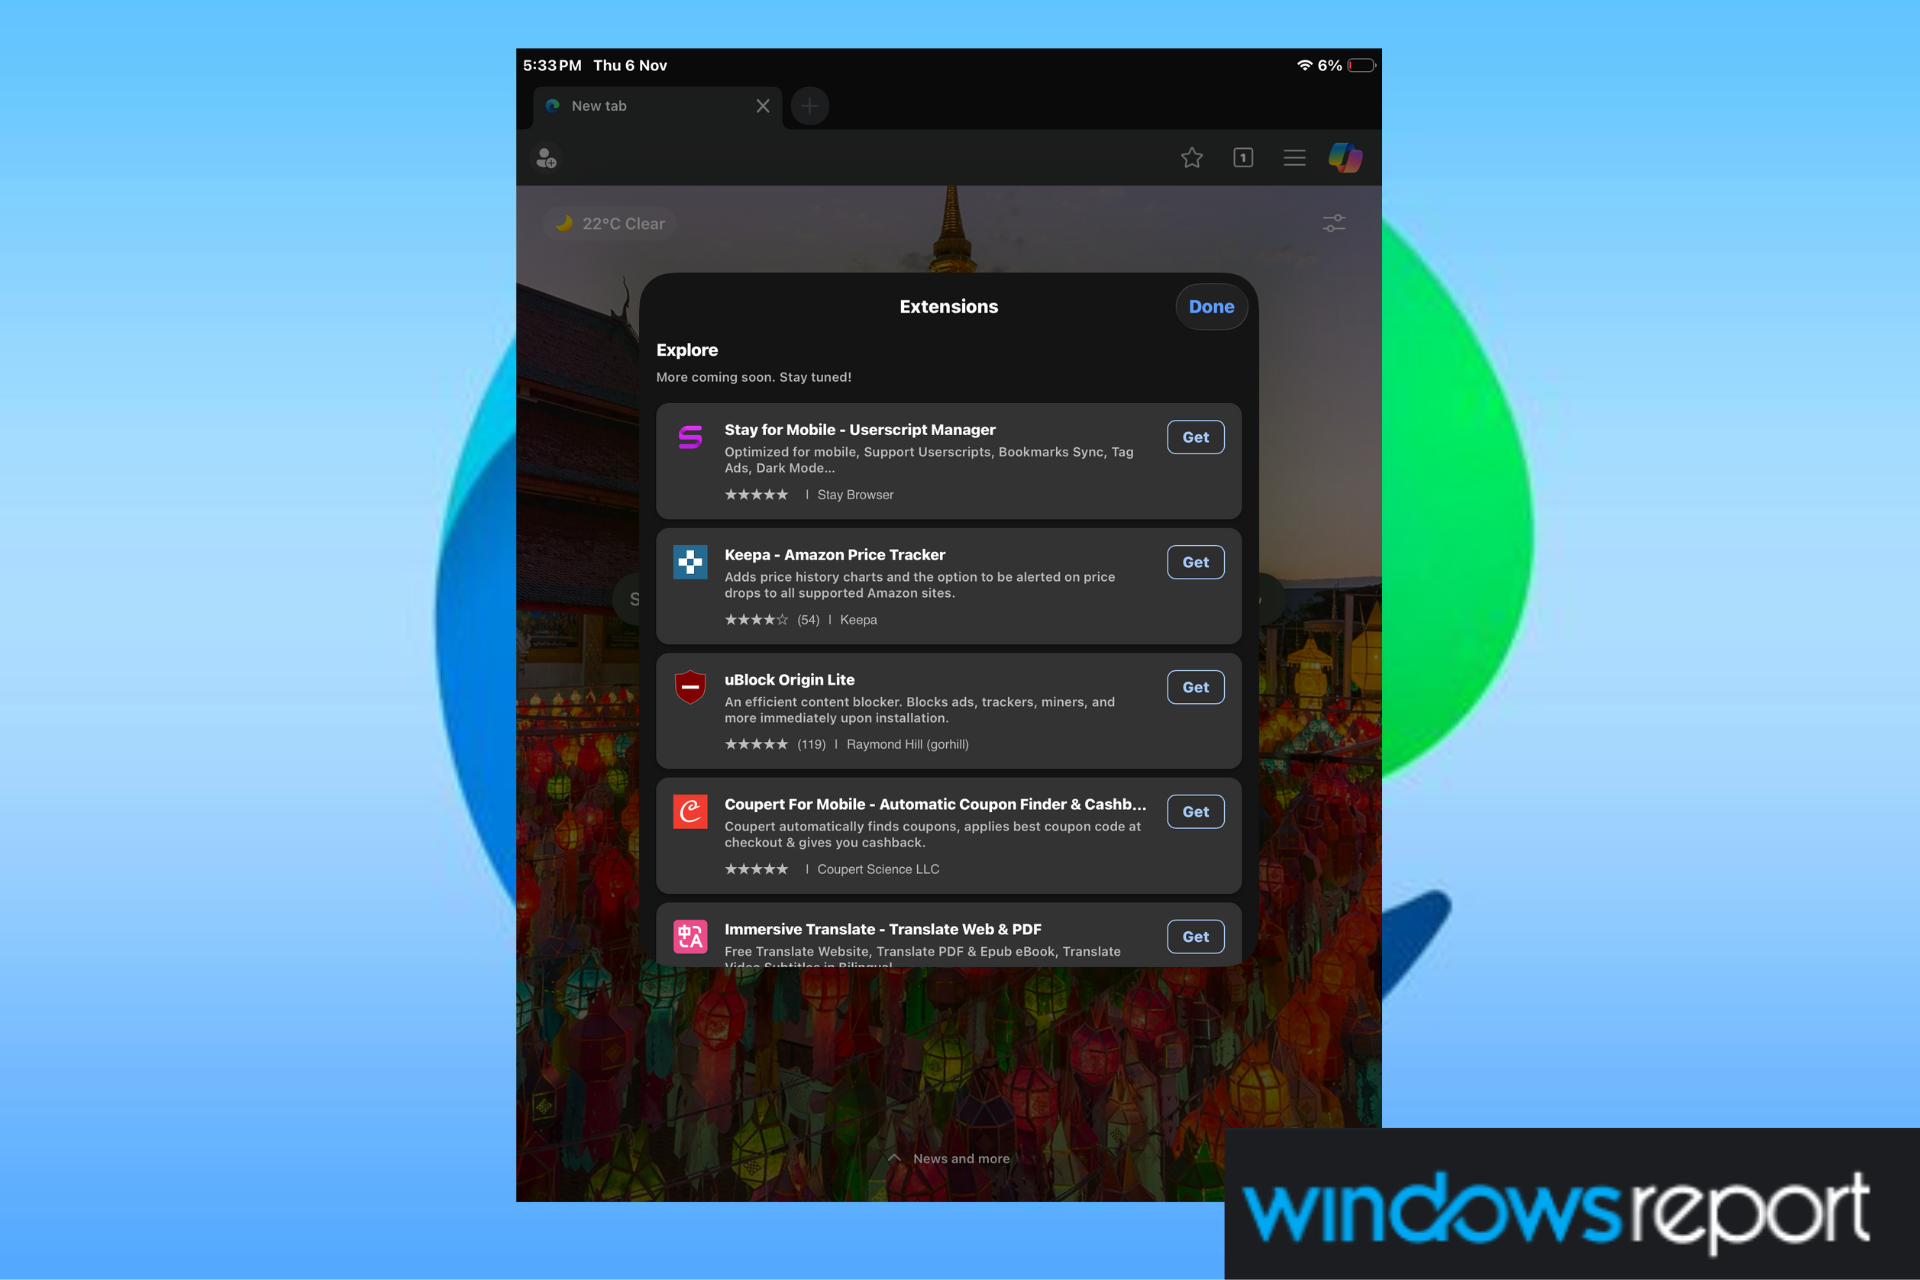This screenshot has height=1280, width=1920.
Task: Open the Edge hamburger menu
Action: click(1294, 157)
